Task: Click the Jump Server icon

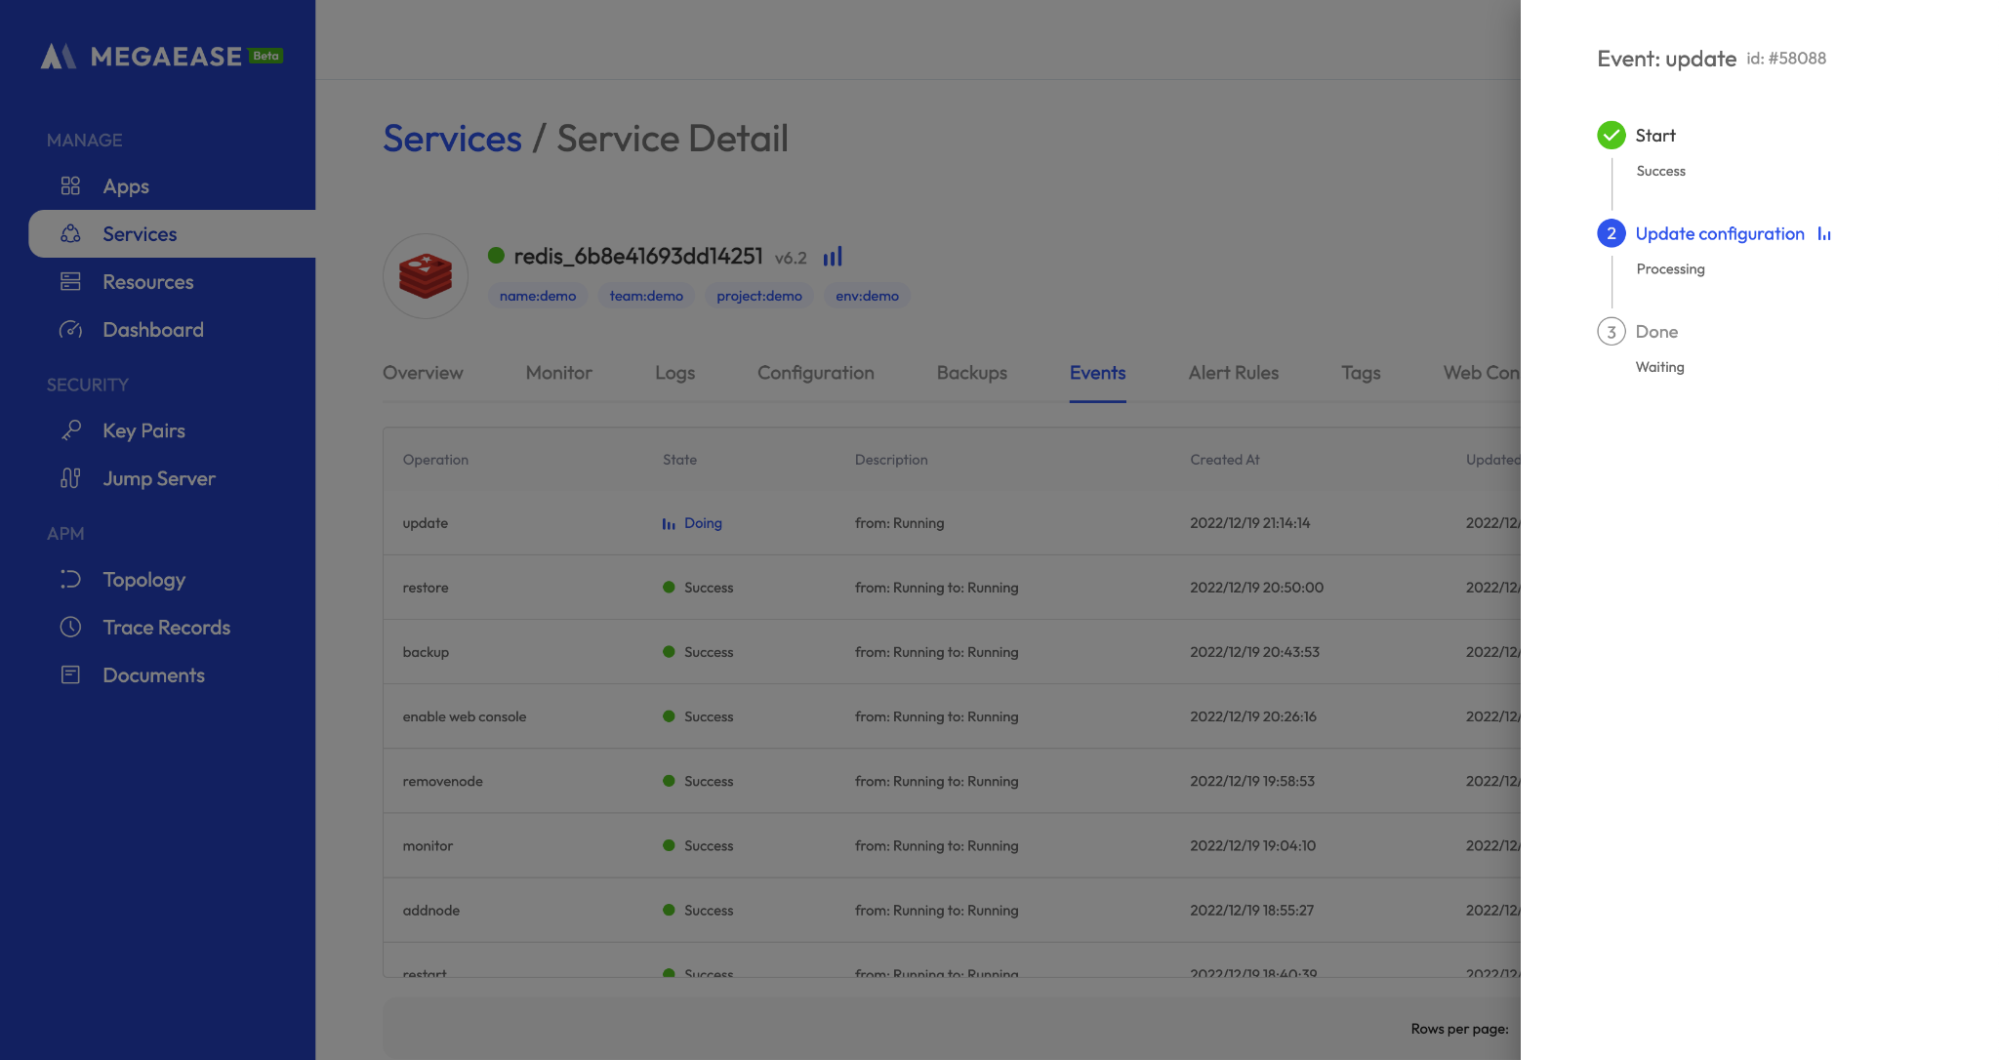Action: point(70,479)
